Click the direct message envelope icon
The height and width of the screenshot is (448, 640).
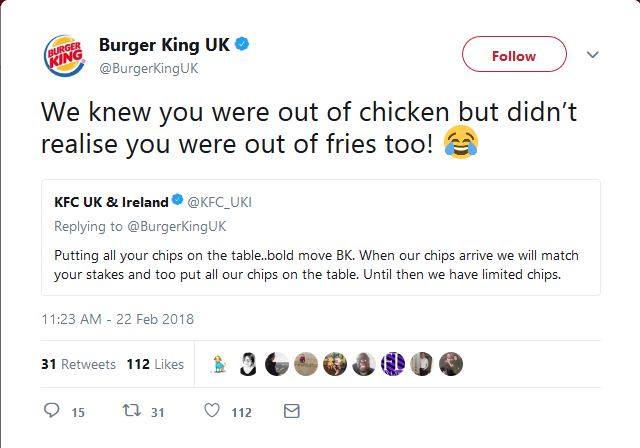click(x=292, y=411)
